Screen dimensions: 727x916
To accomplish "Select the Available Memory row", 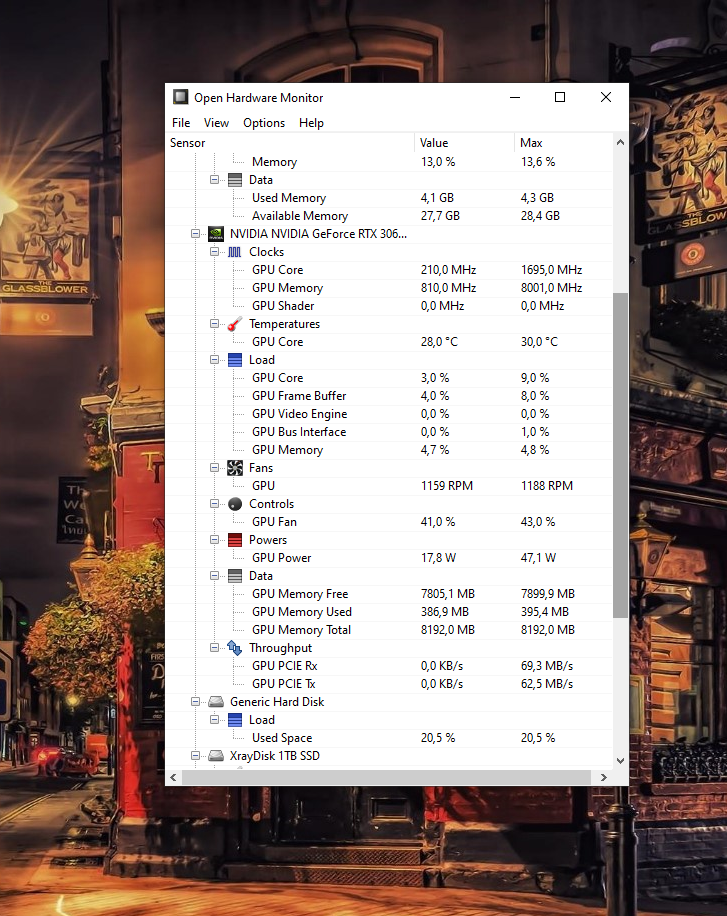I will [389, 216].
